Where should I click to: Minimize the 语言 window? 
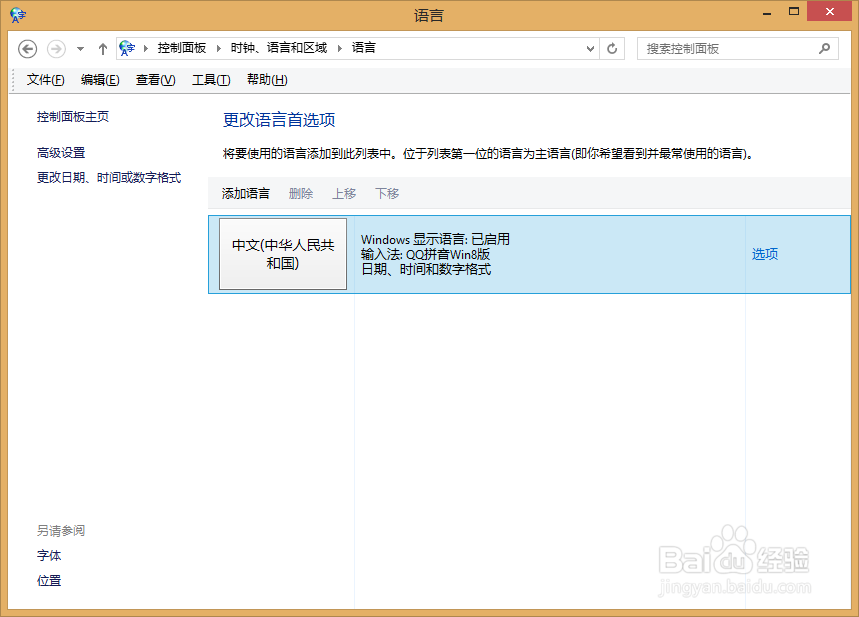767,12
